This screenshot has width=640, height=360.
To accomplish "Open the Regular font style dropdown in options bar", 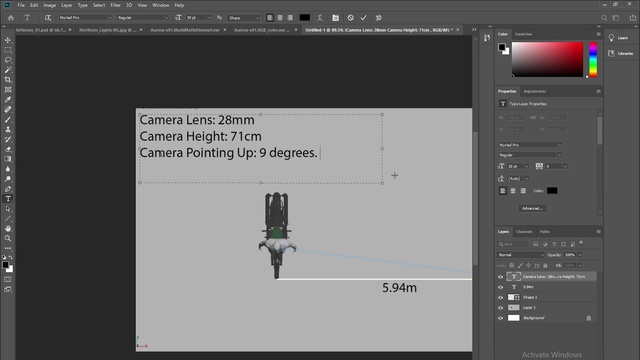I will pos(143,18).
